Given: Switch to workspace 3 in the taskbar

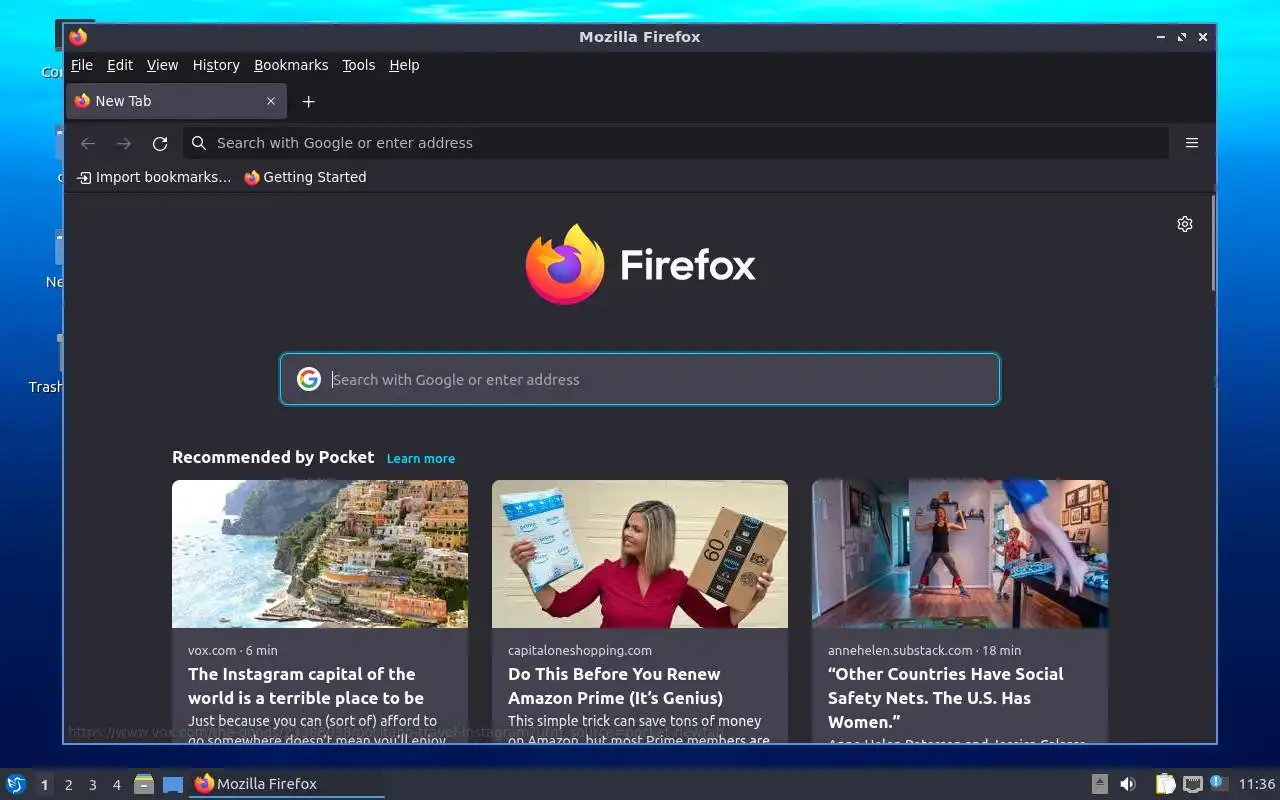Looking at the screenshot, I should tap(92, 785).
